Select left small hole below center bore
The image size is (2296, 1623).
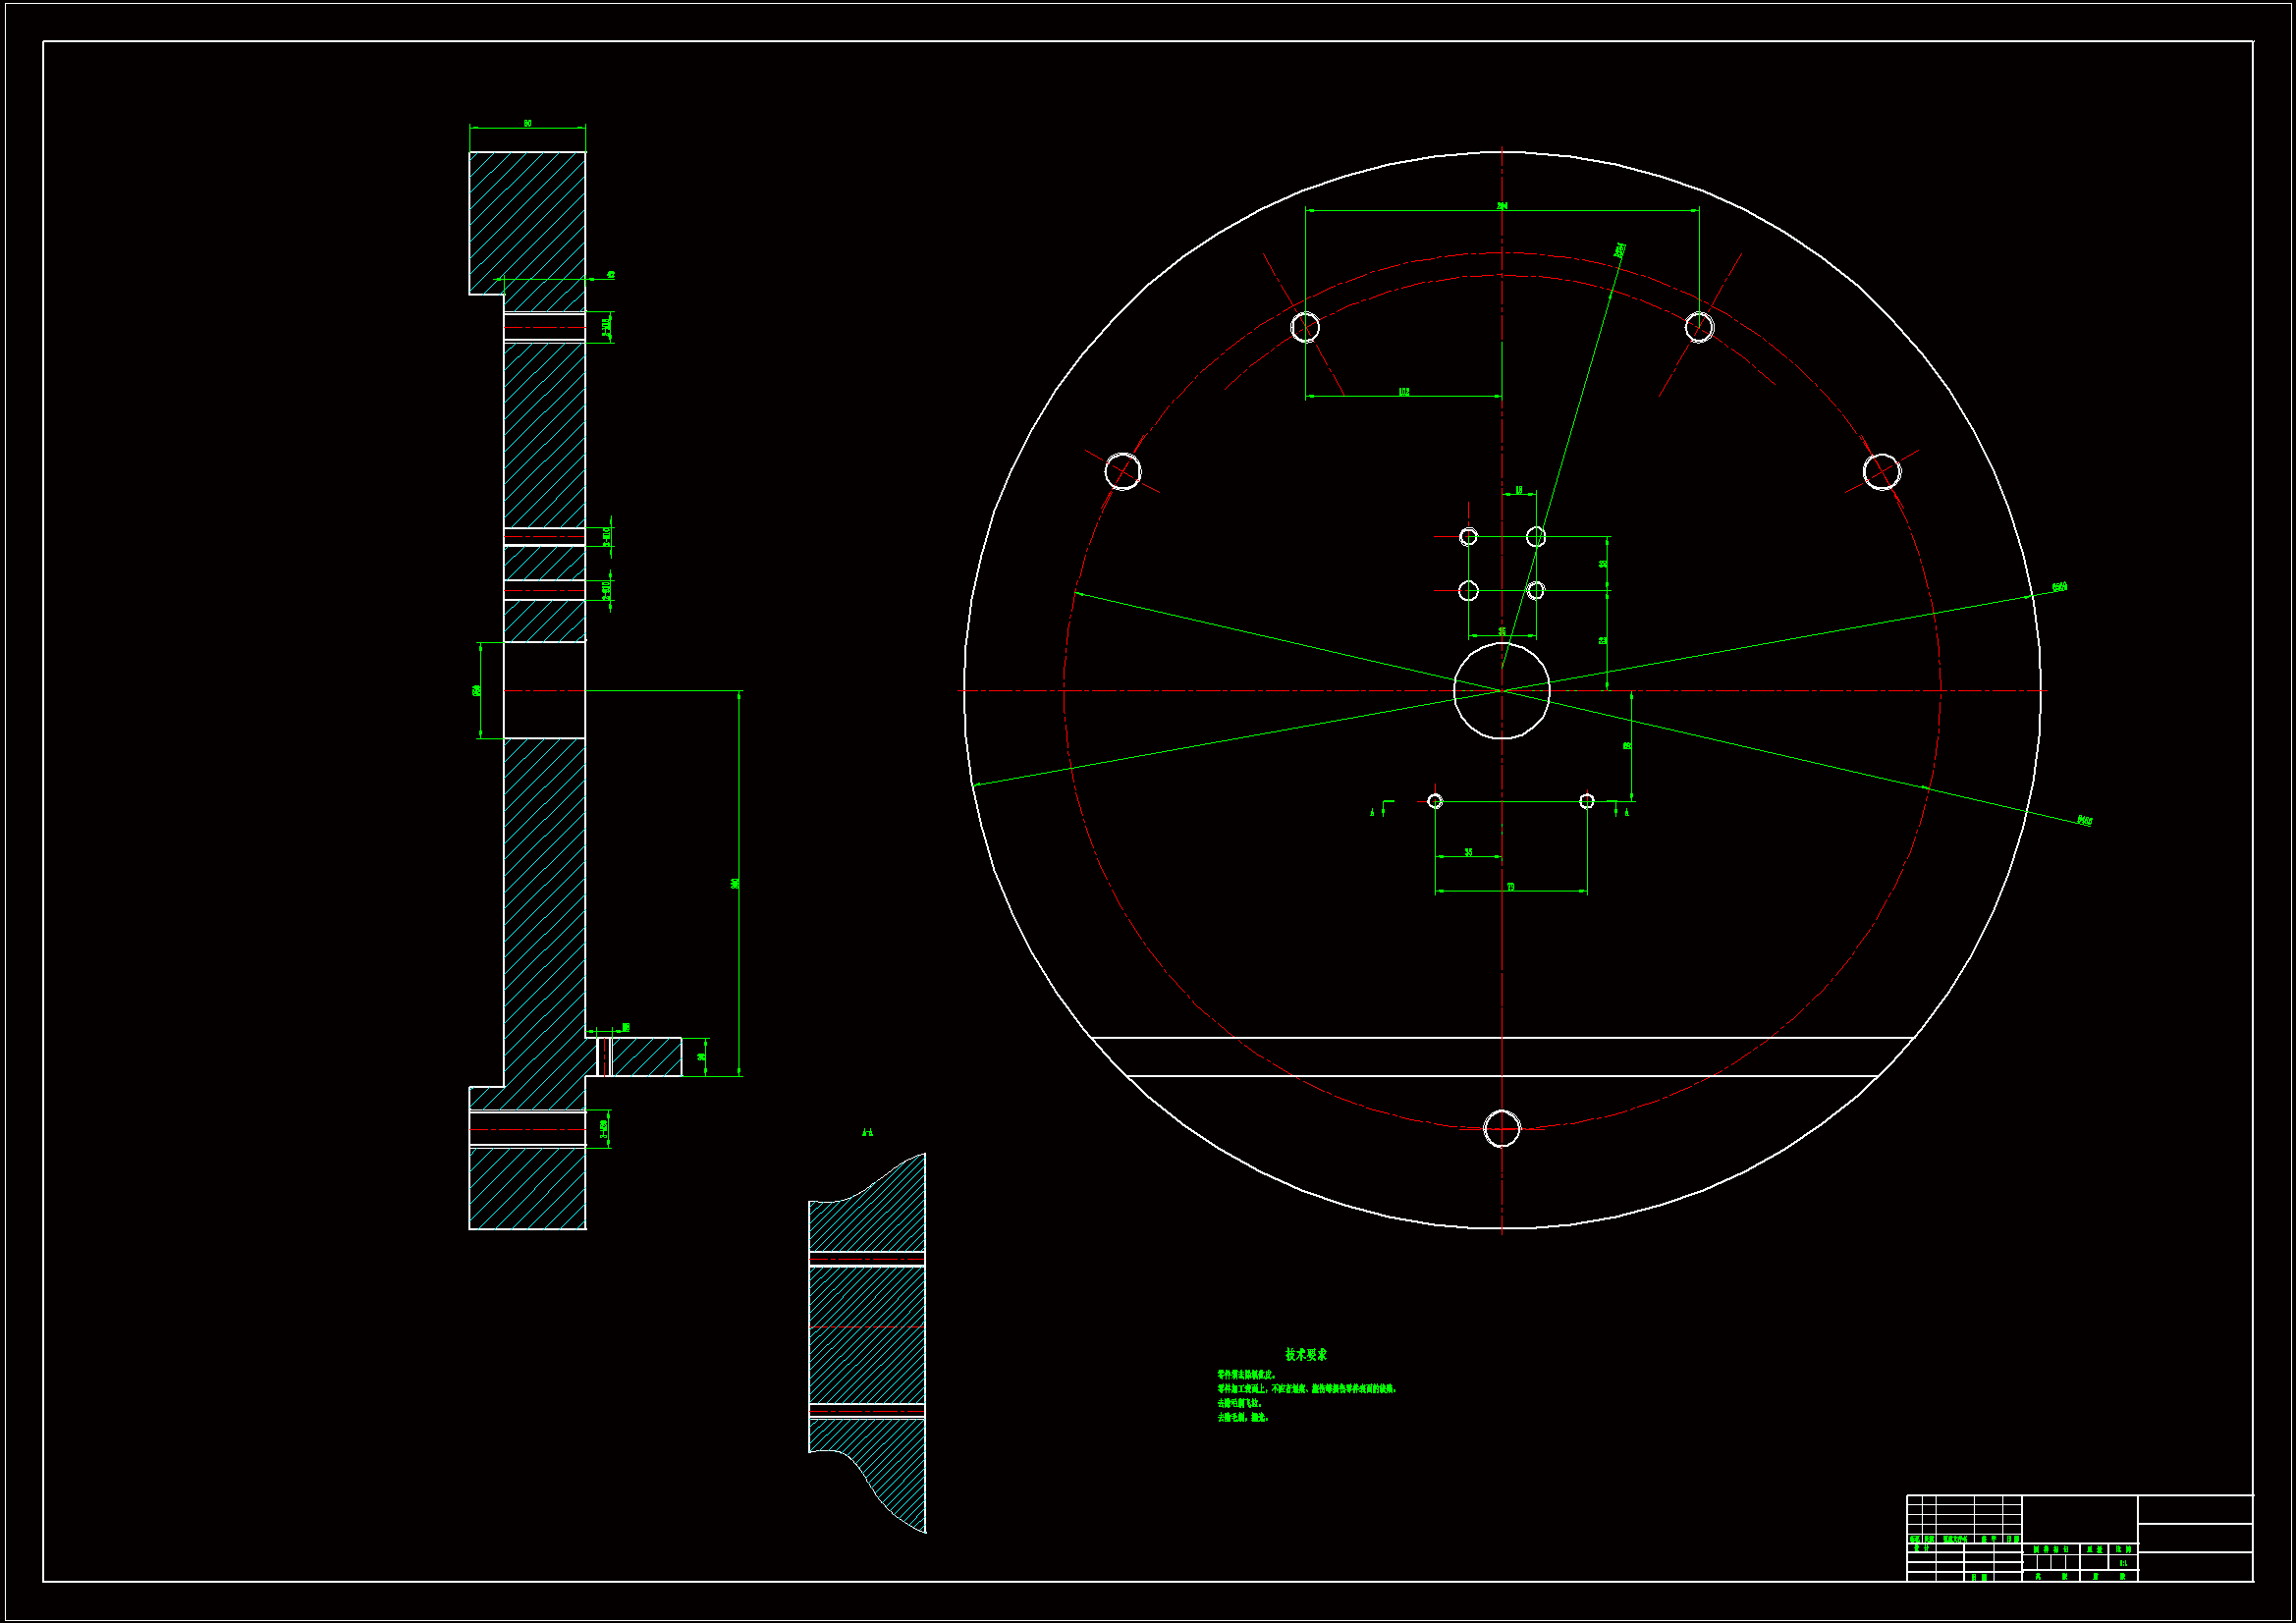1435,801
